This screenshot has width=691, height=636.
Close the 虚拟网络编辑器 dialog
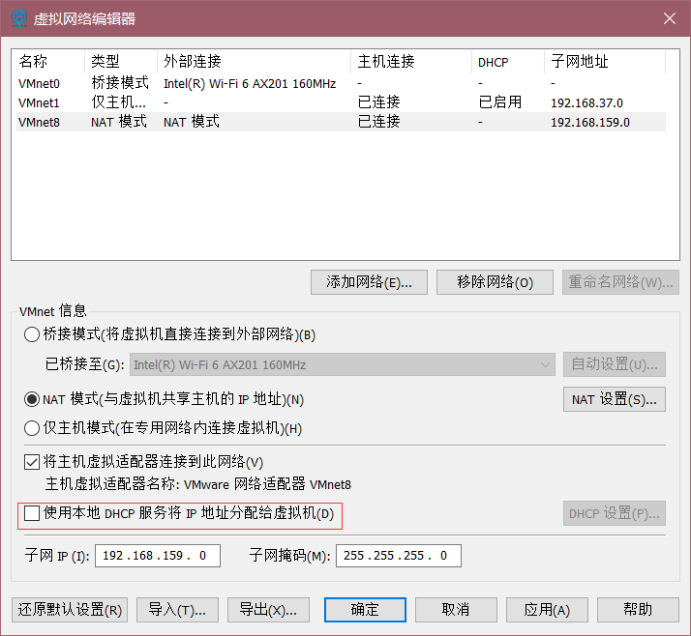coord(669,19)
